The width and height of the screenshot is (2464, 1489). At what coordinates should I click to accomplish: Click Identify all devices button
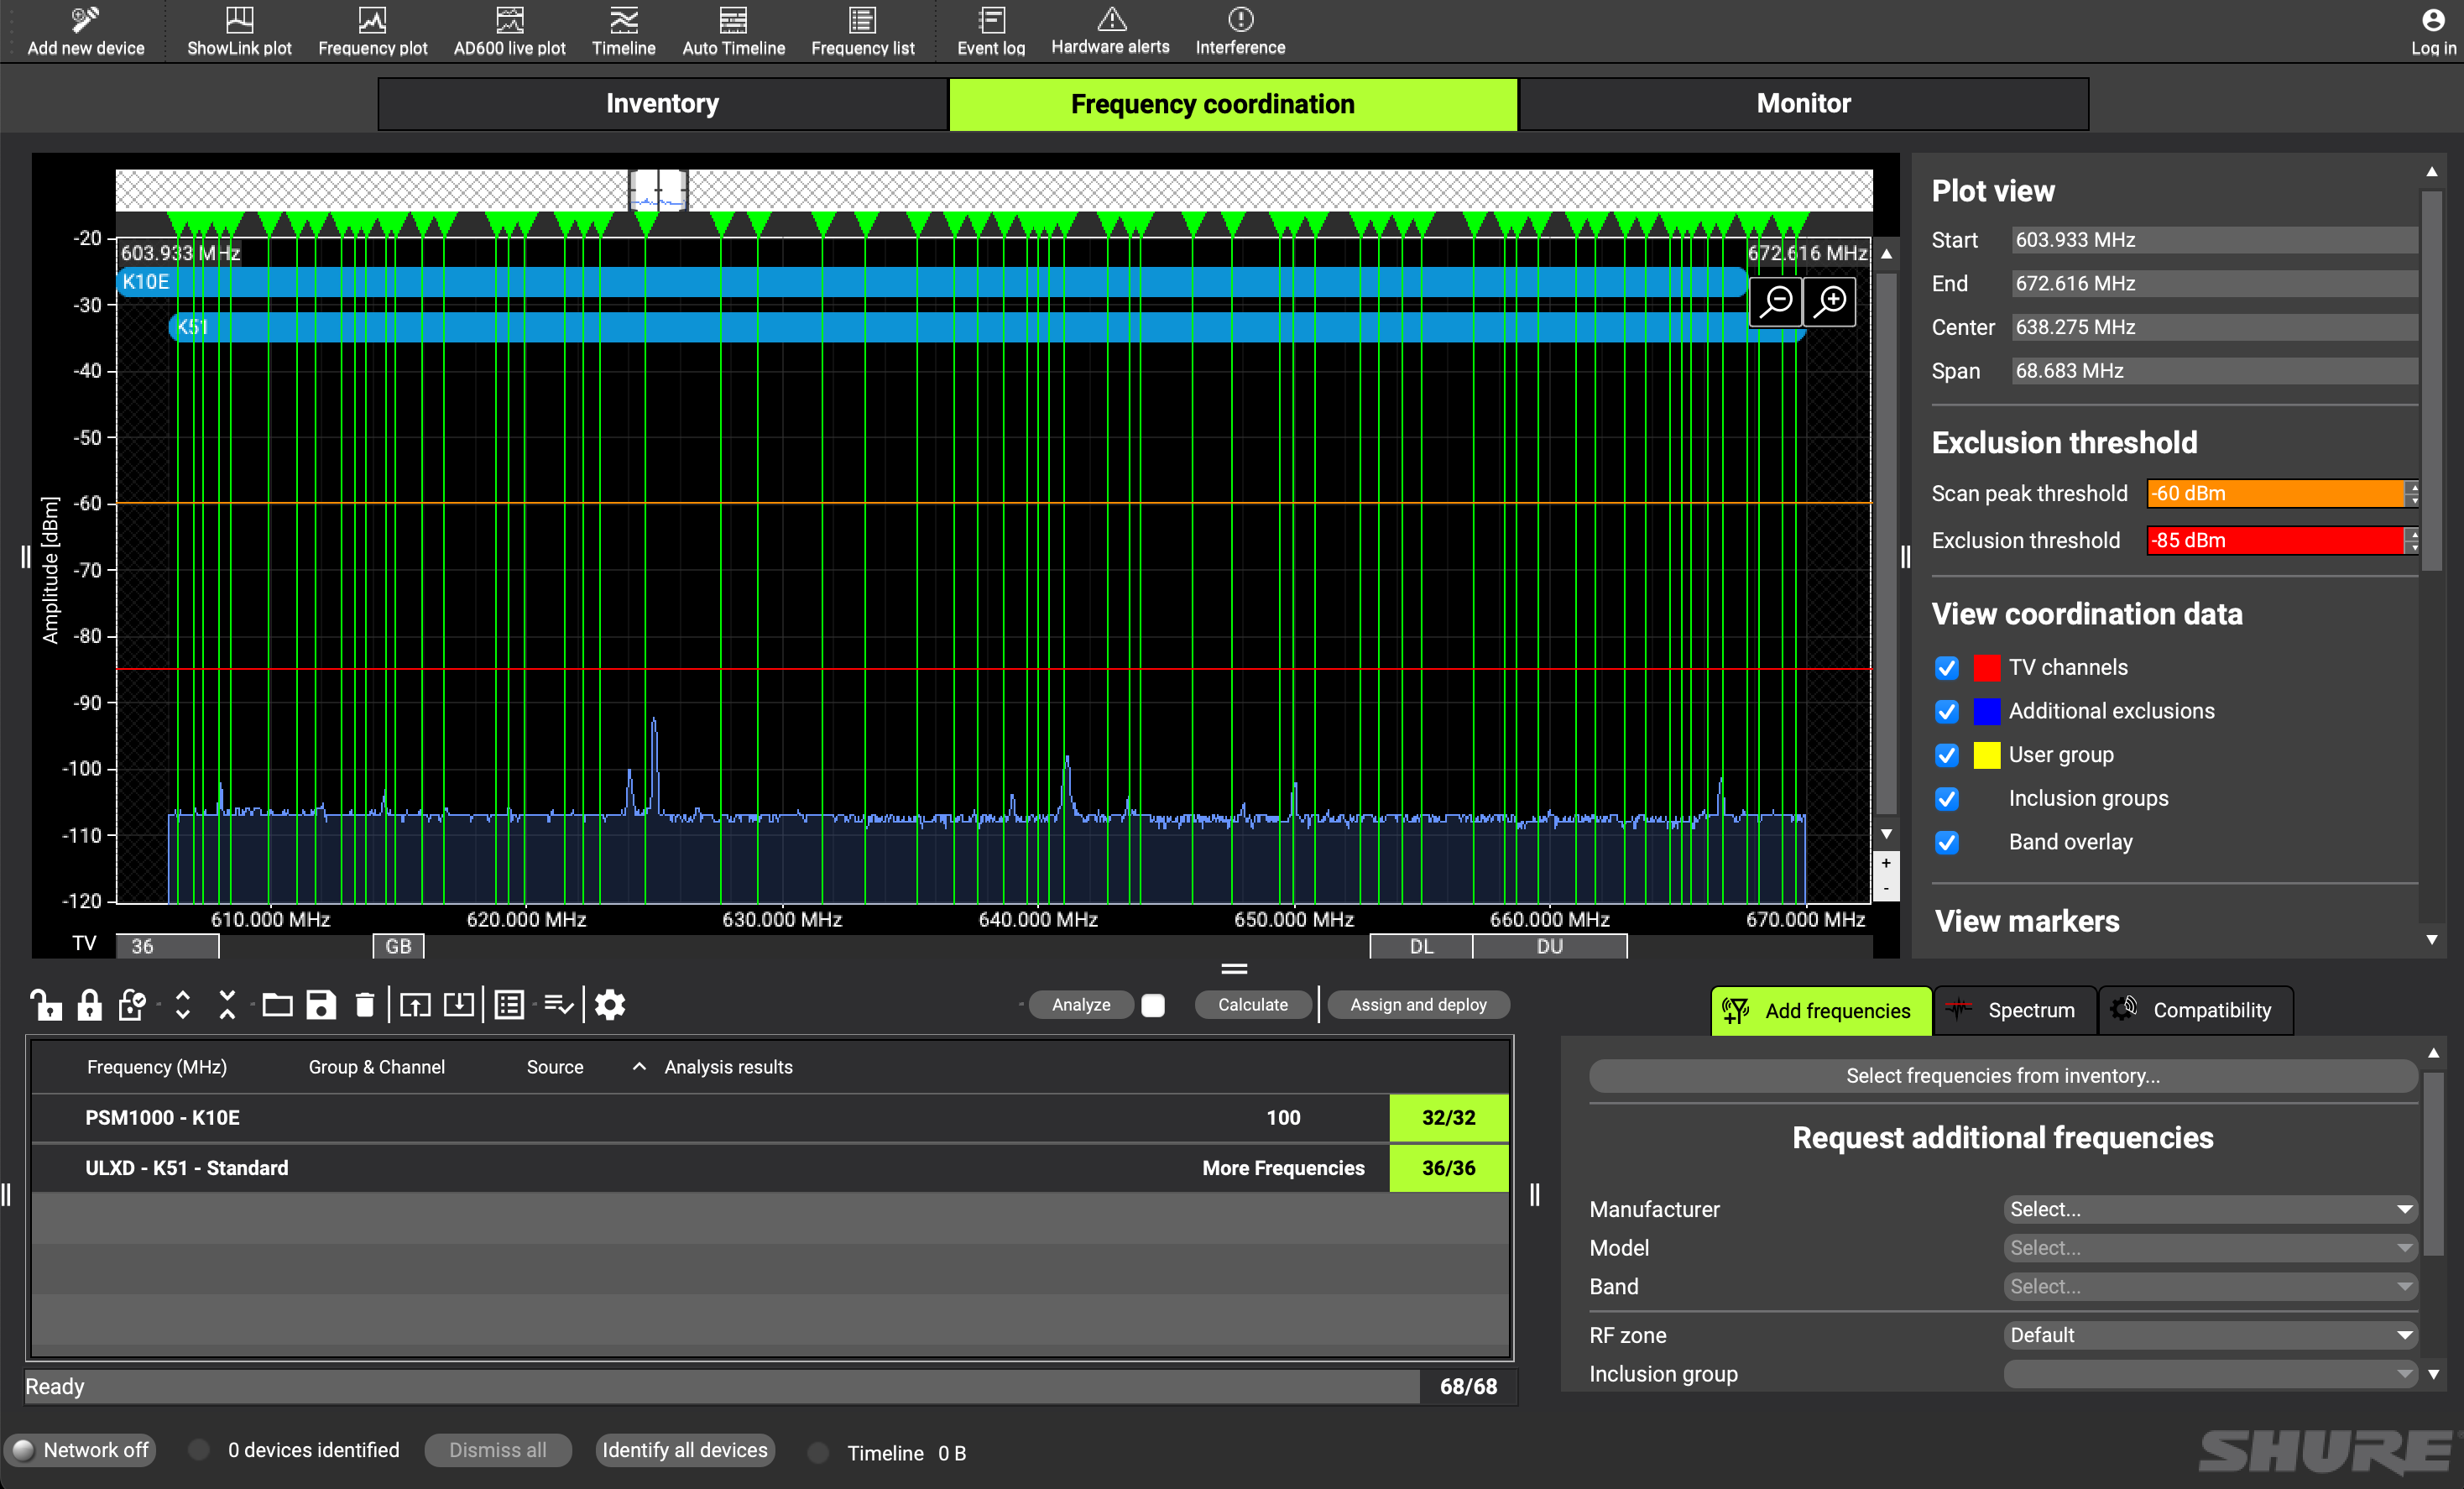pyautogui.click(x=685, y=1450)
